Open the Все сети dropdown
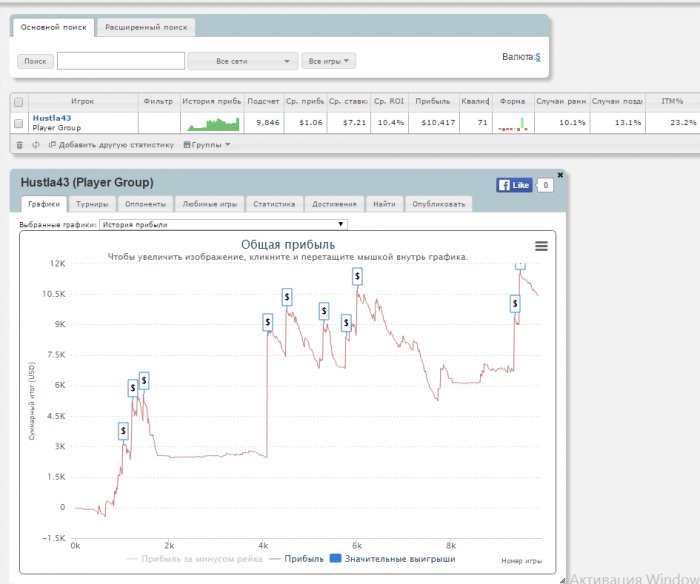The image size is (700, 584). (x=242, y=62)
